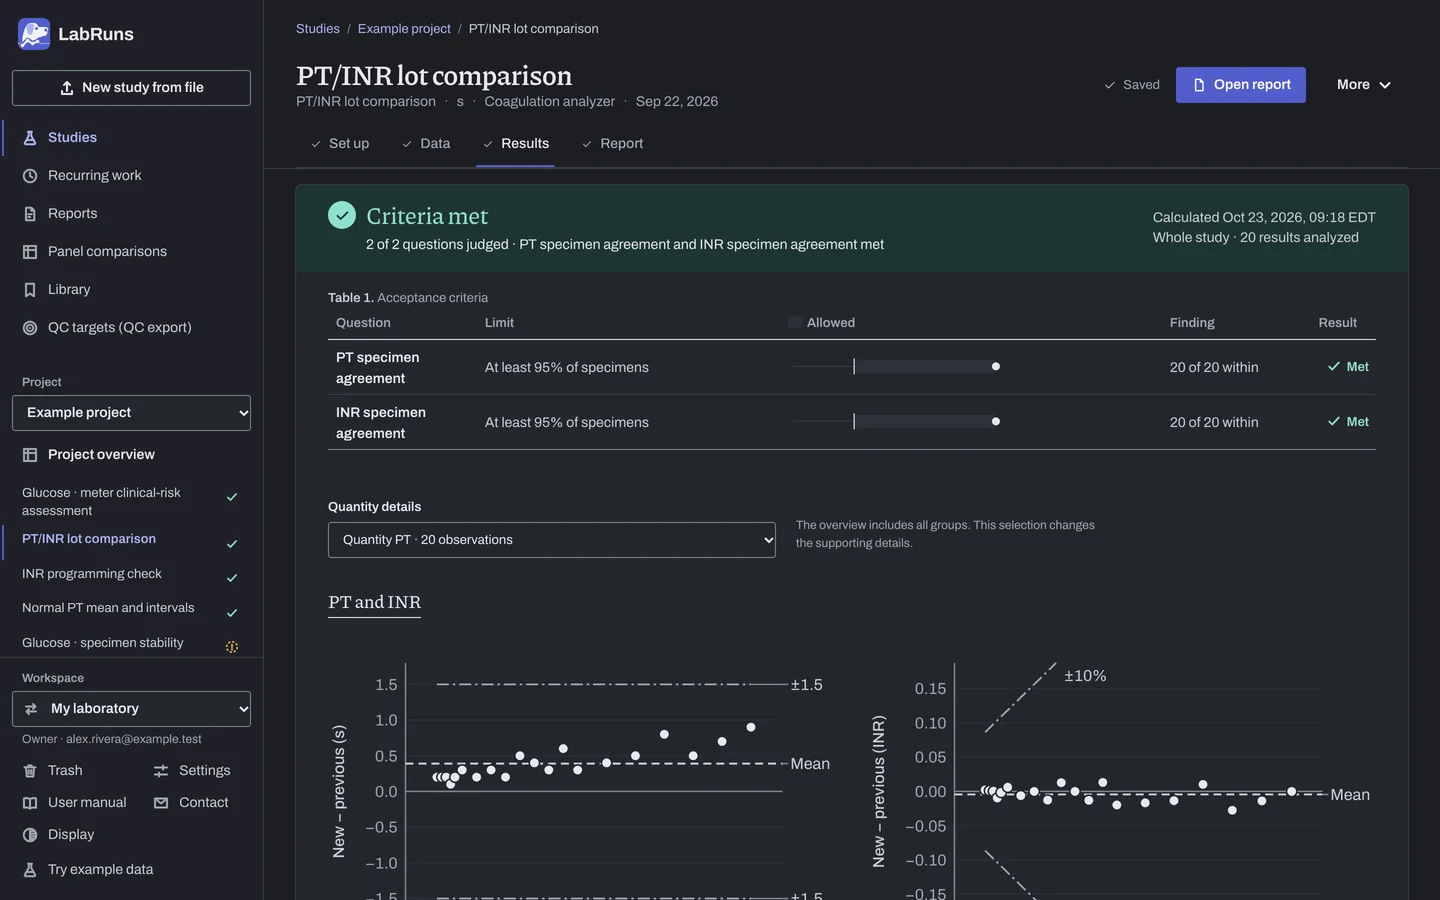Open QC targets (QC export)
Screen dimensions: 1440x900
pyautogui.click(x=133, y=328)
